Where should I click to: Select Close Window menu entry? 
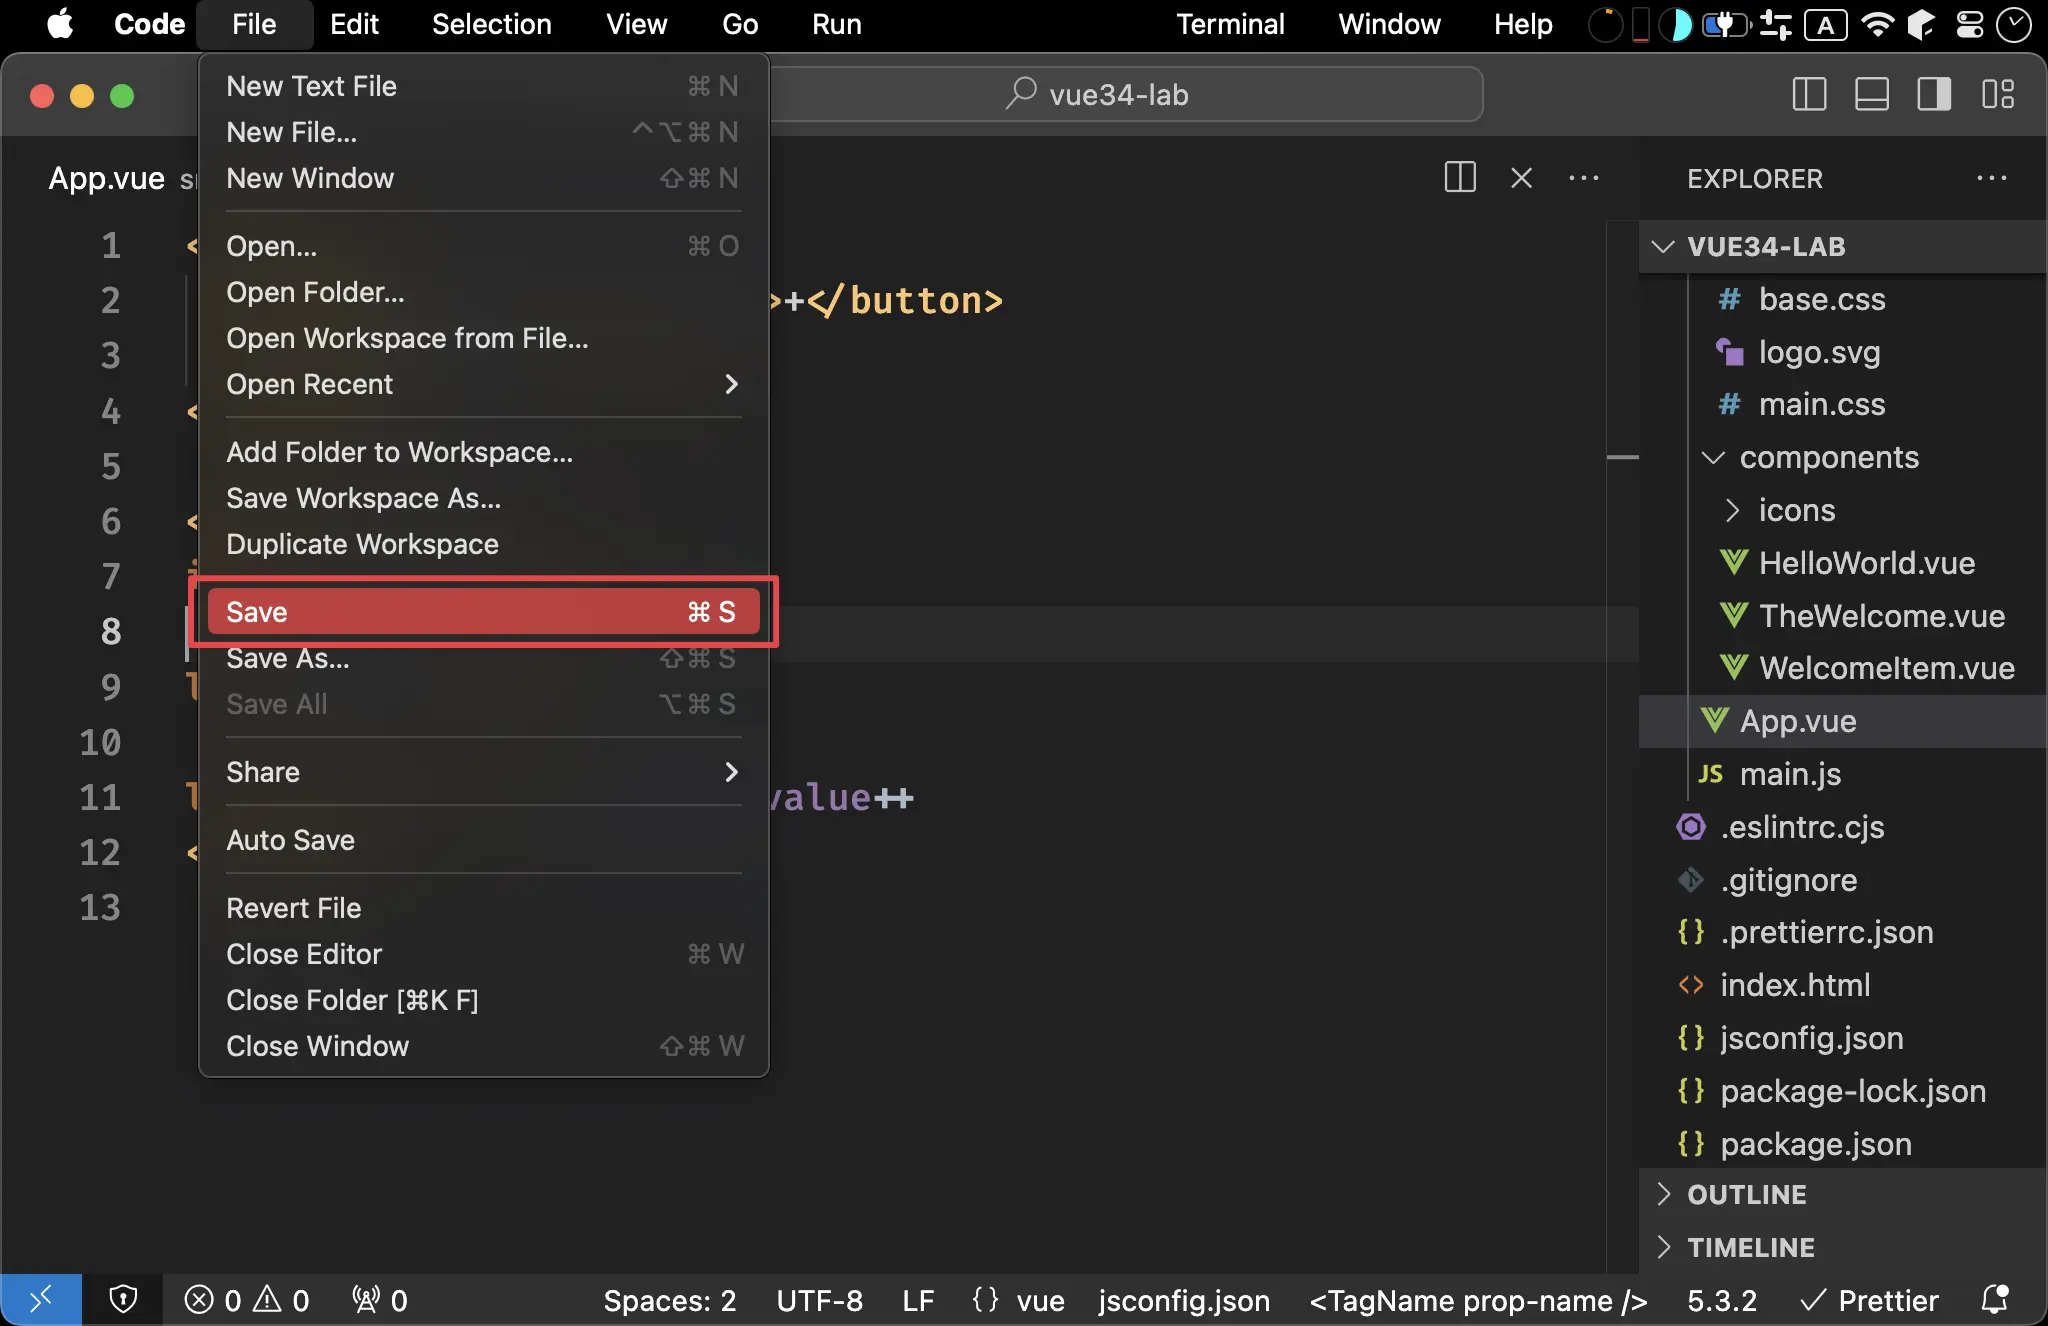click(x=483, y=1046)
